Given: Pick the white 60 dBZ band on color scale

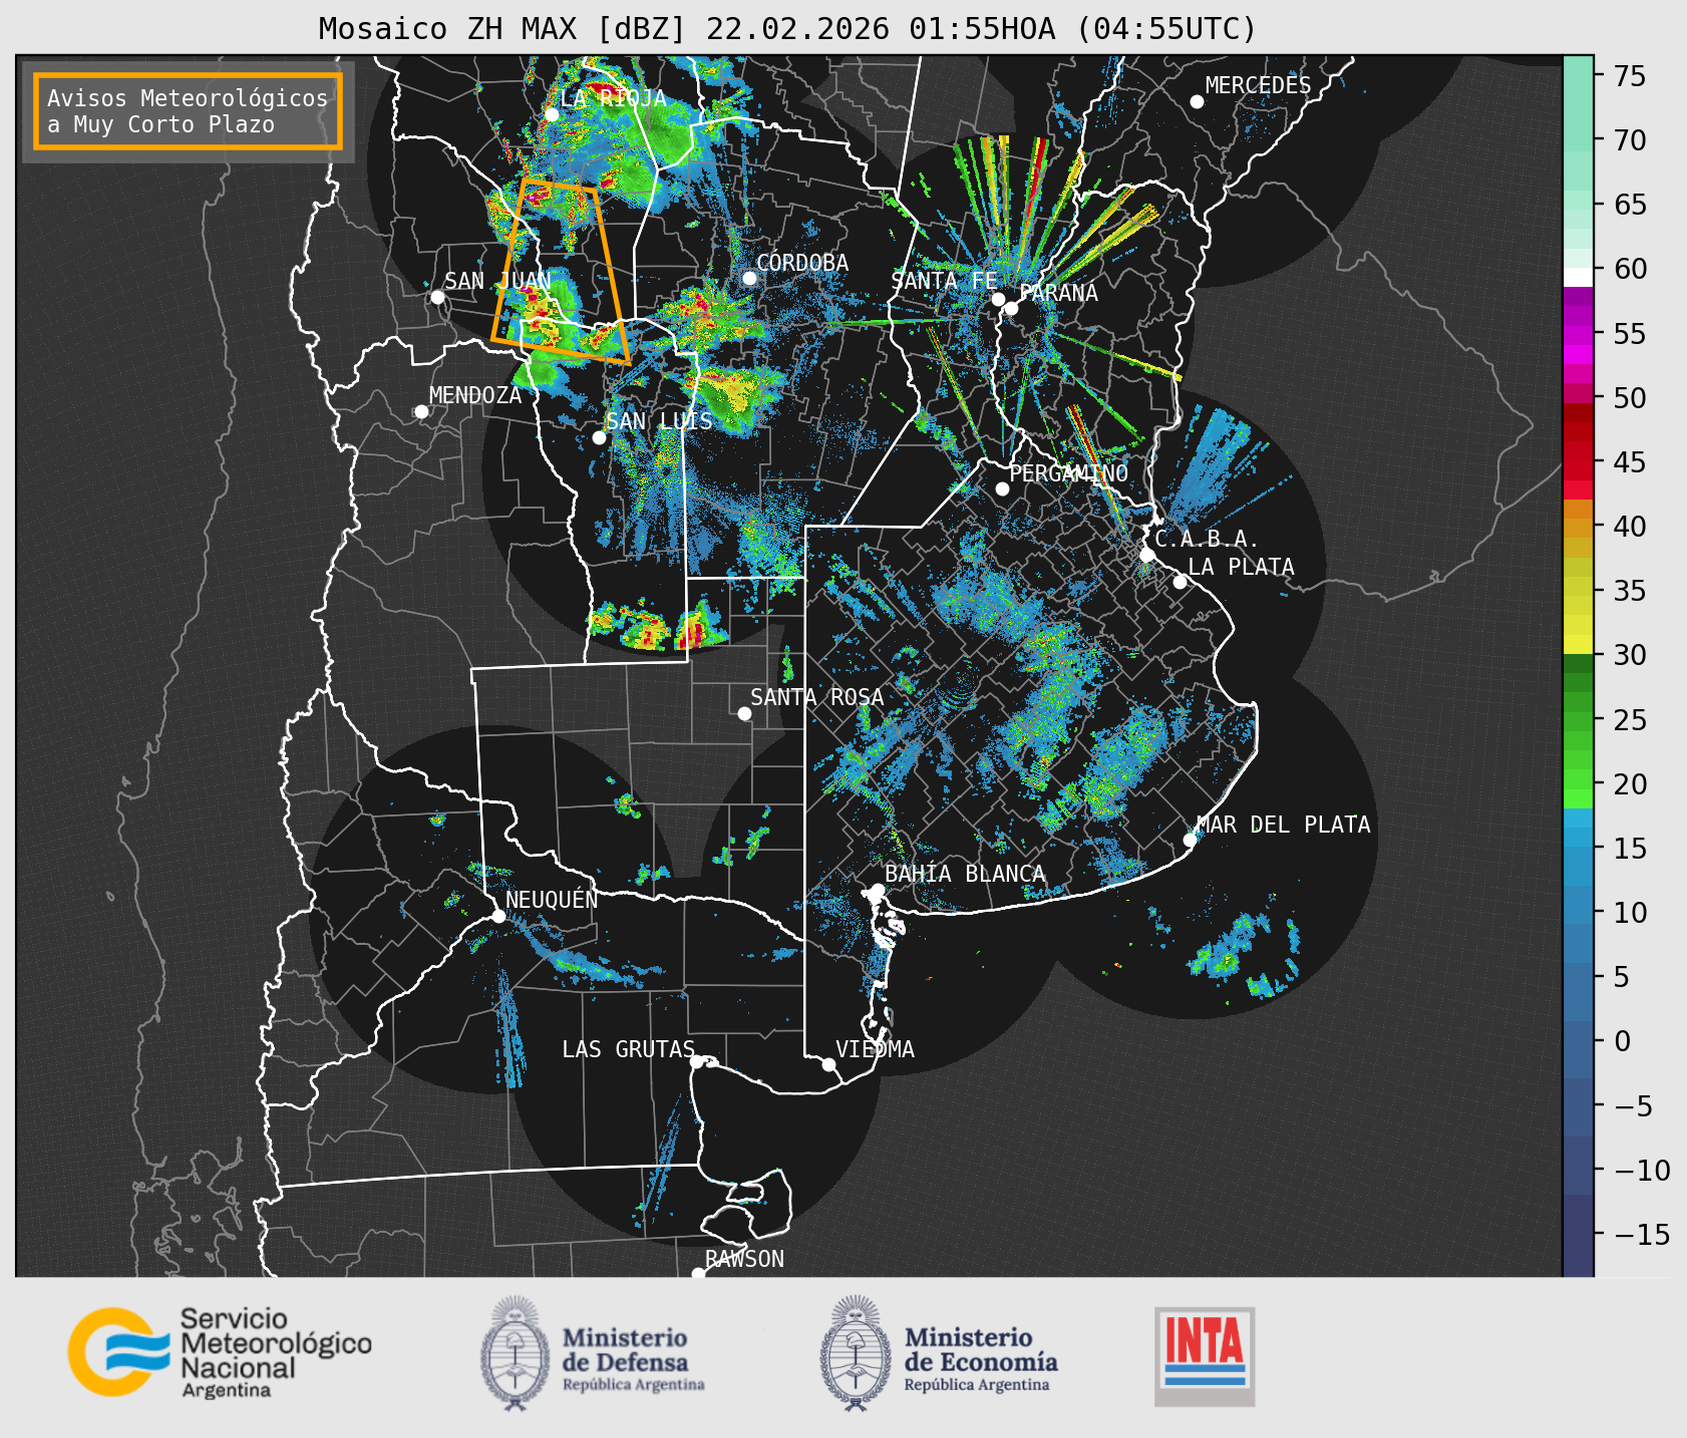Looking at the screenshot, I should click(1578, 277).
